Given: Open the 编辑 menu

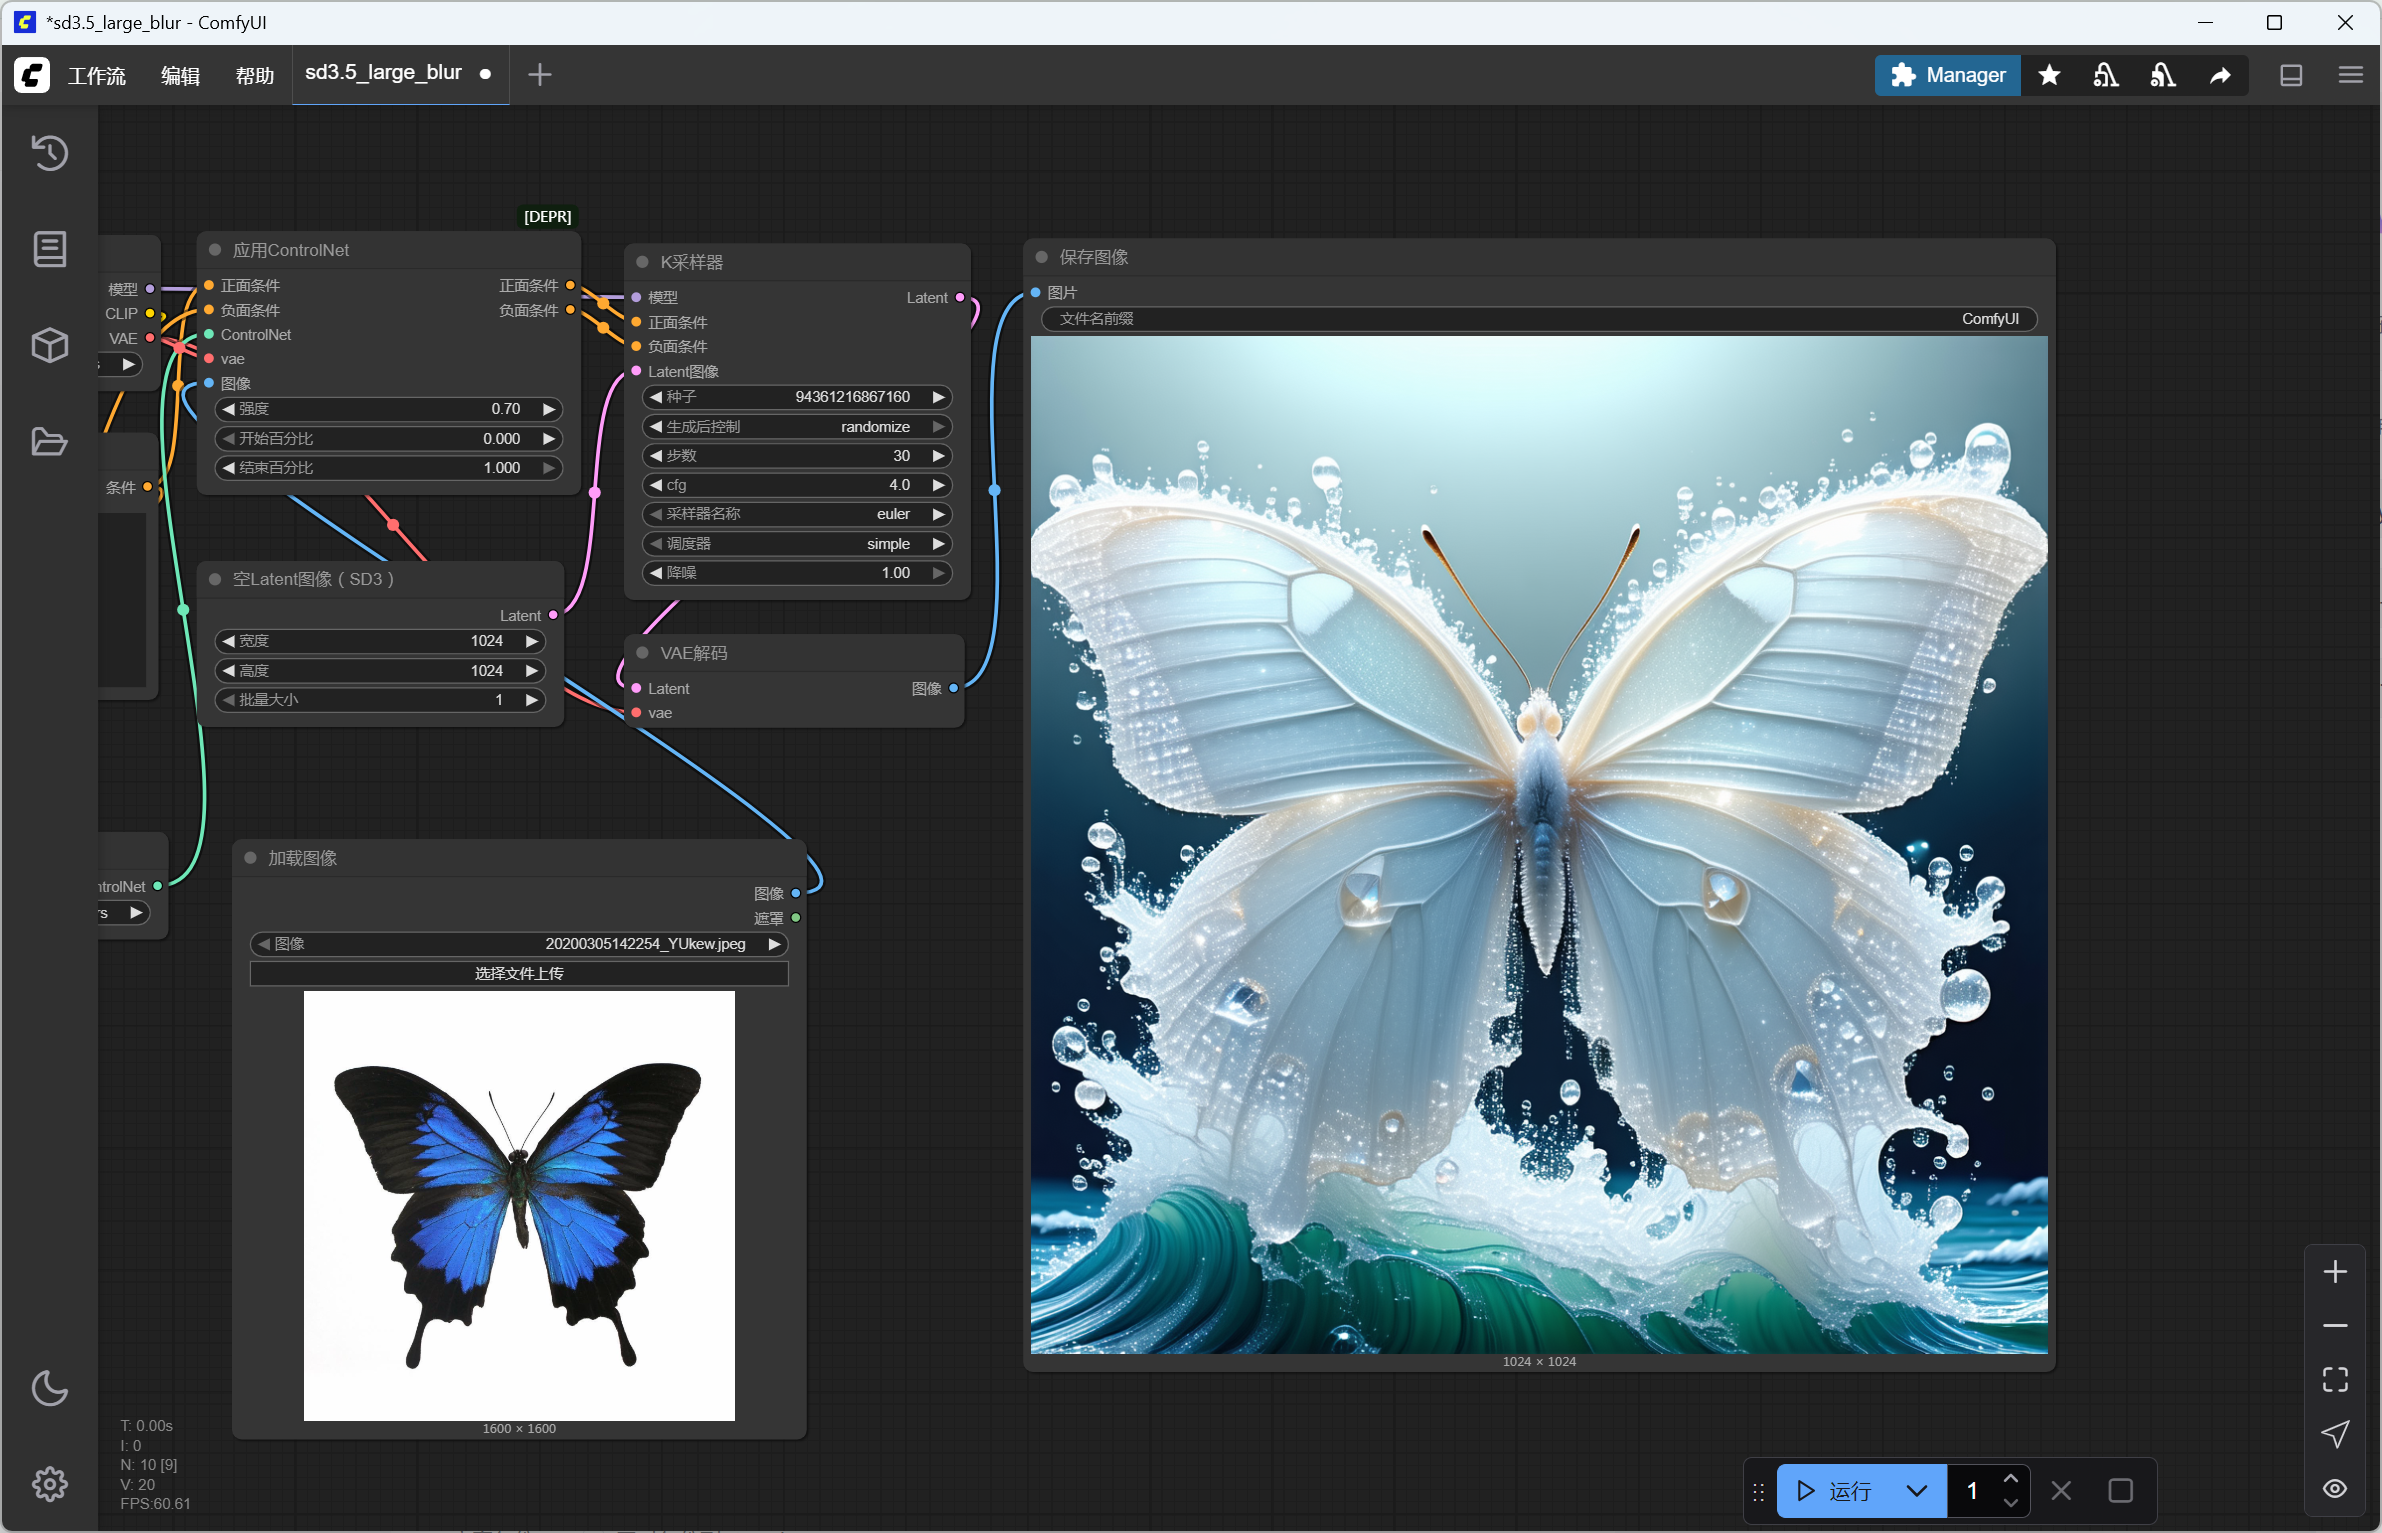Looking at the screenshot, I should tap(181, 76).
